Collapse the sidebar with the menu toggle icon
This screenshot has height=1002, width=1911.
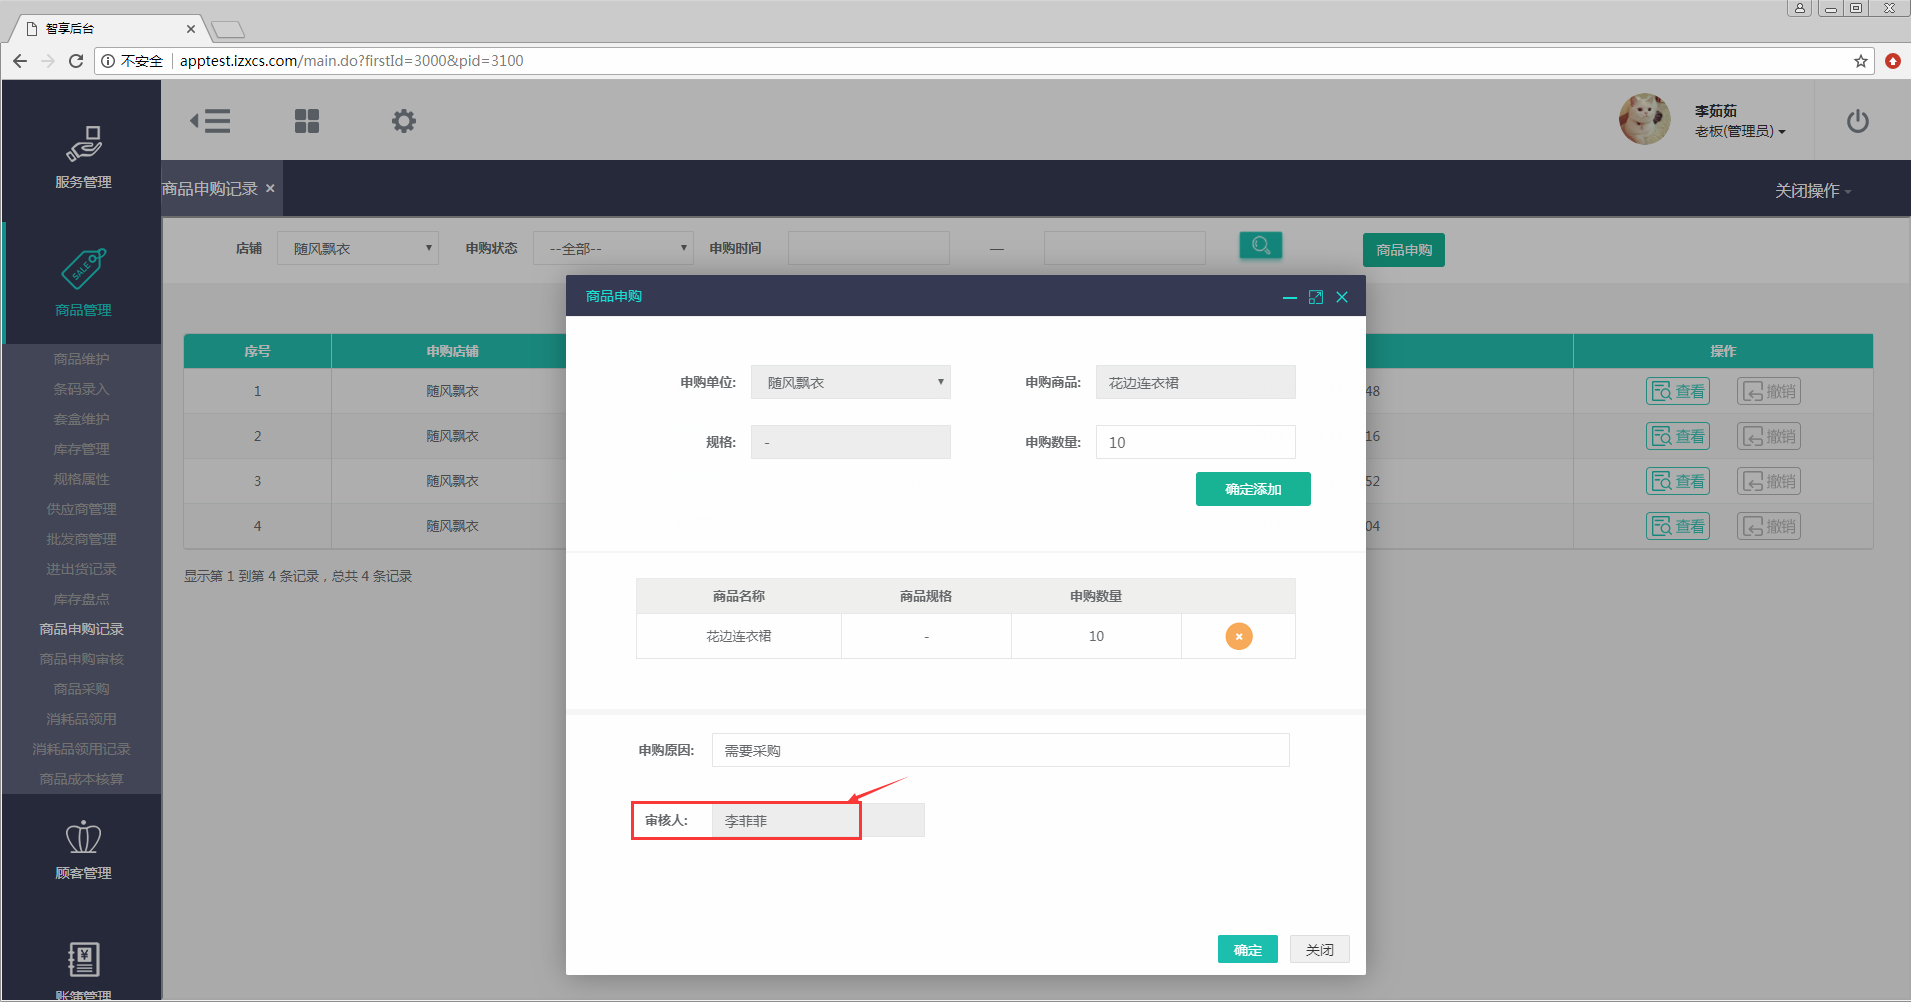(210, 121)
